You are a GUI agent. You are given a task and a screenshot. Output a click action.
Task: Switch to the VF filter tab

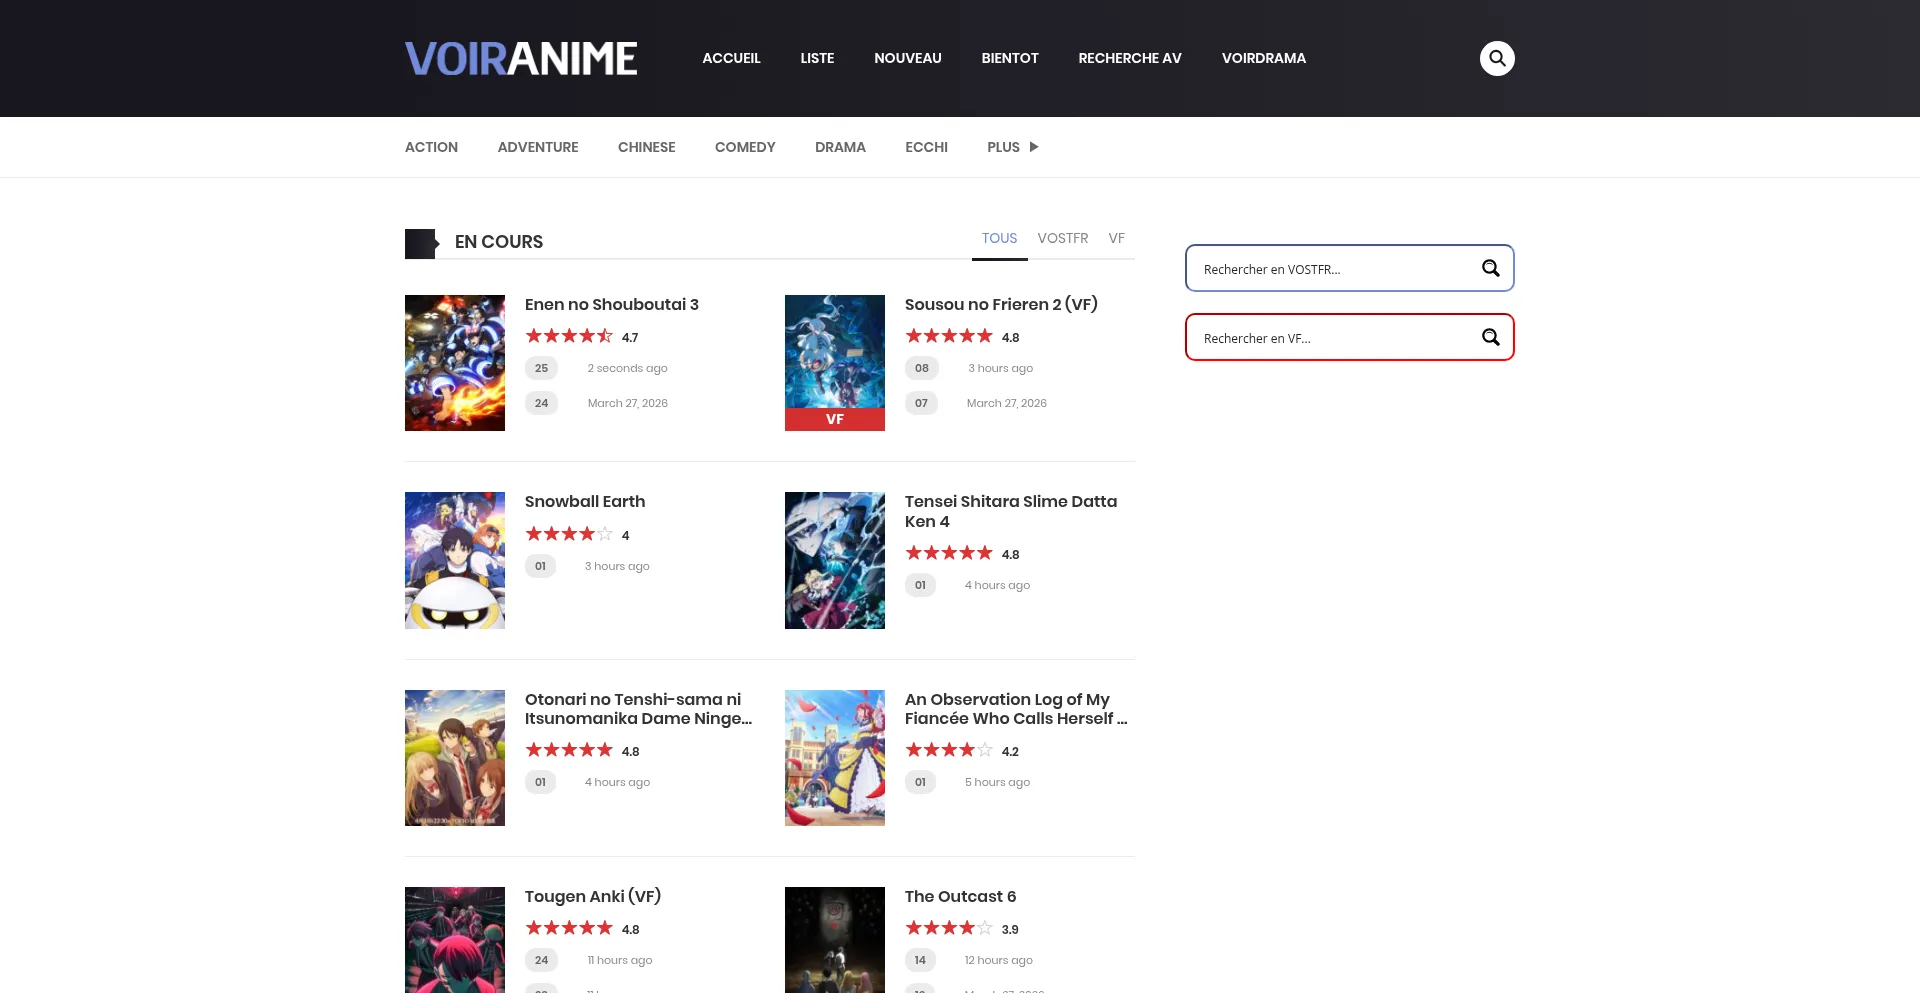pos(1117,238)
